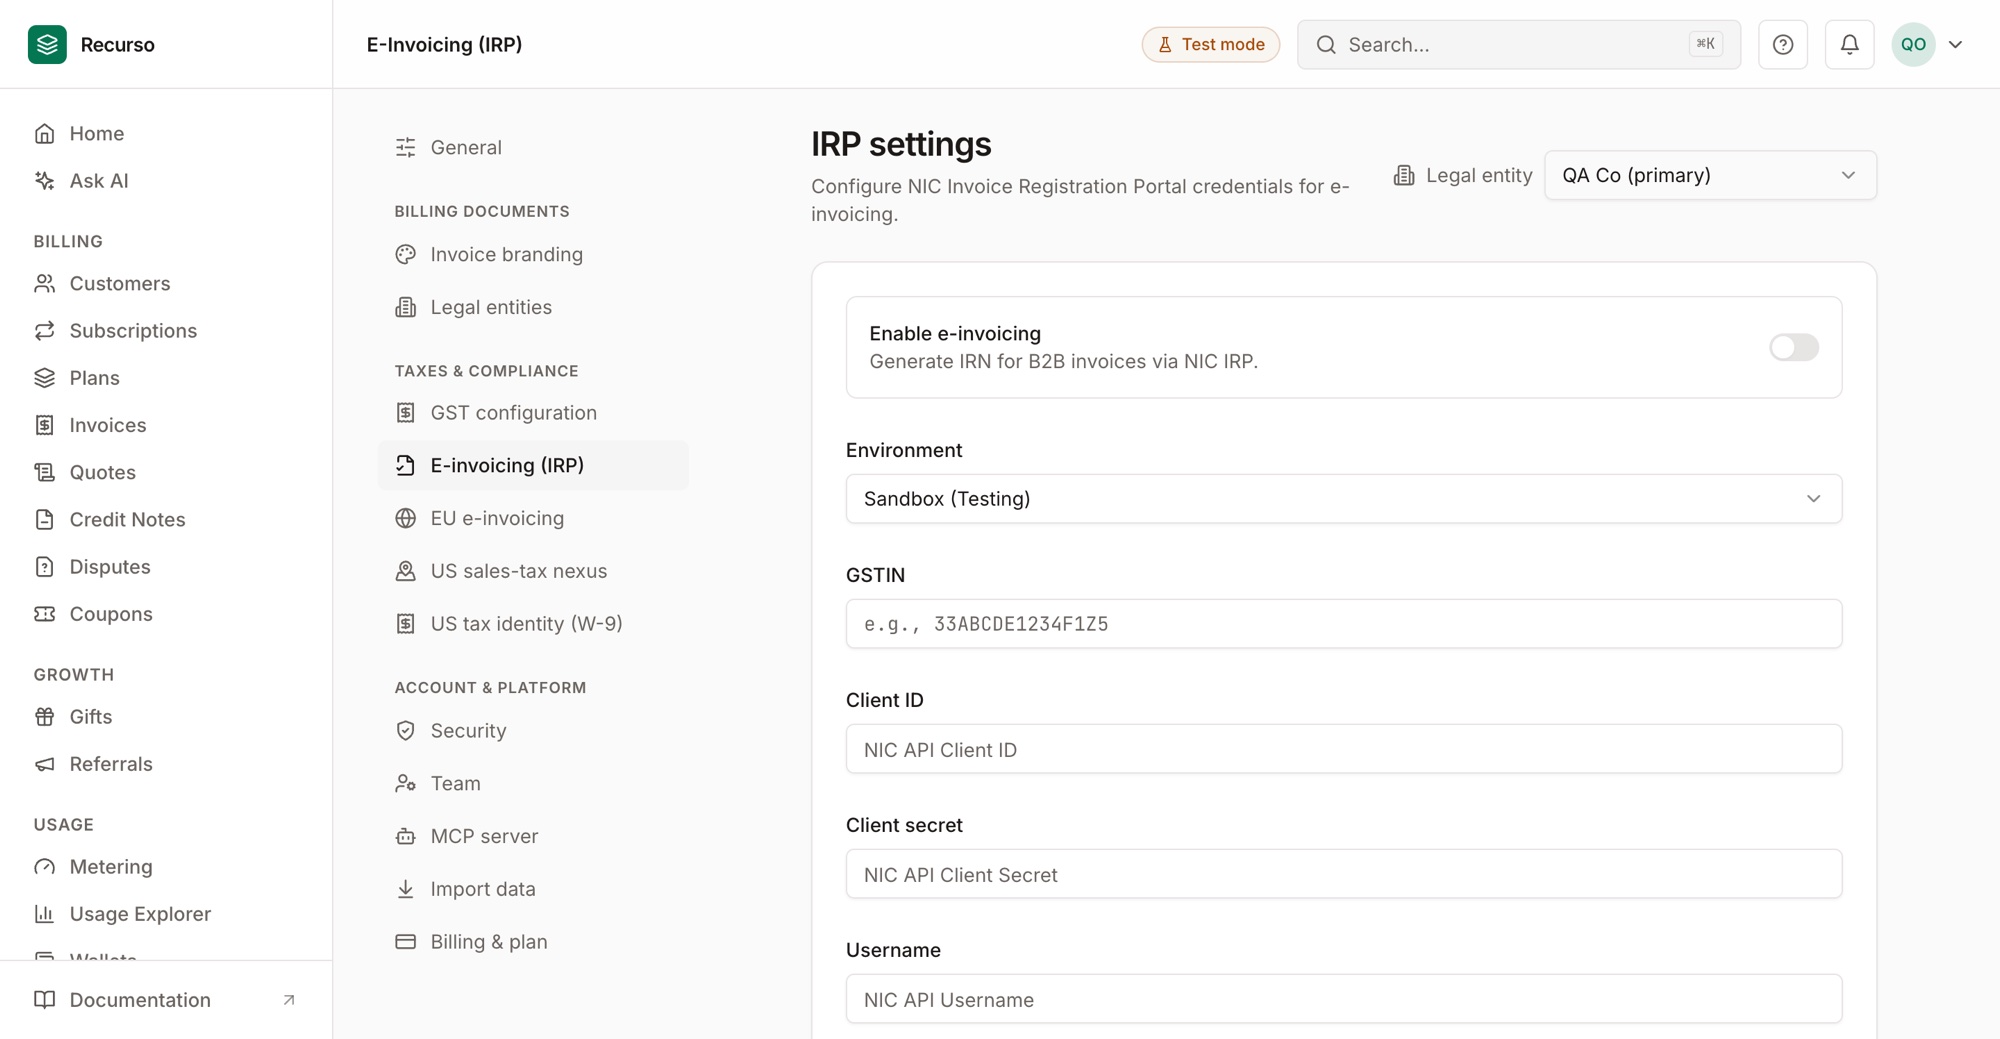Click the US sales-tax nexus icon

pyautogui.click(x=405, y=570)
